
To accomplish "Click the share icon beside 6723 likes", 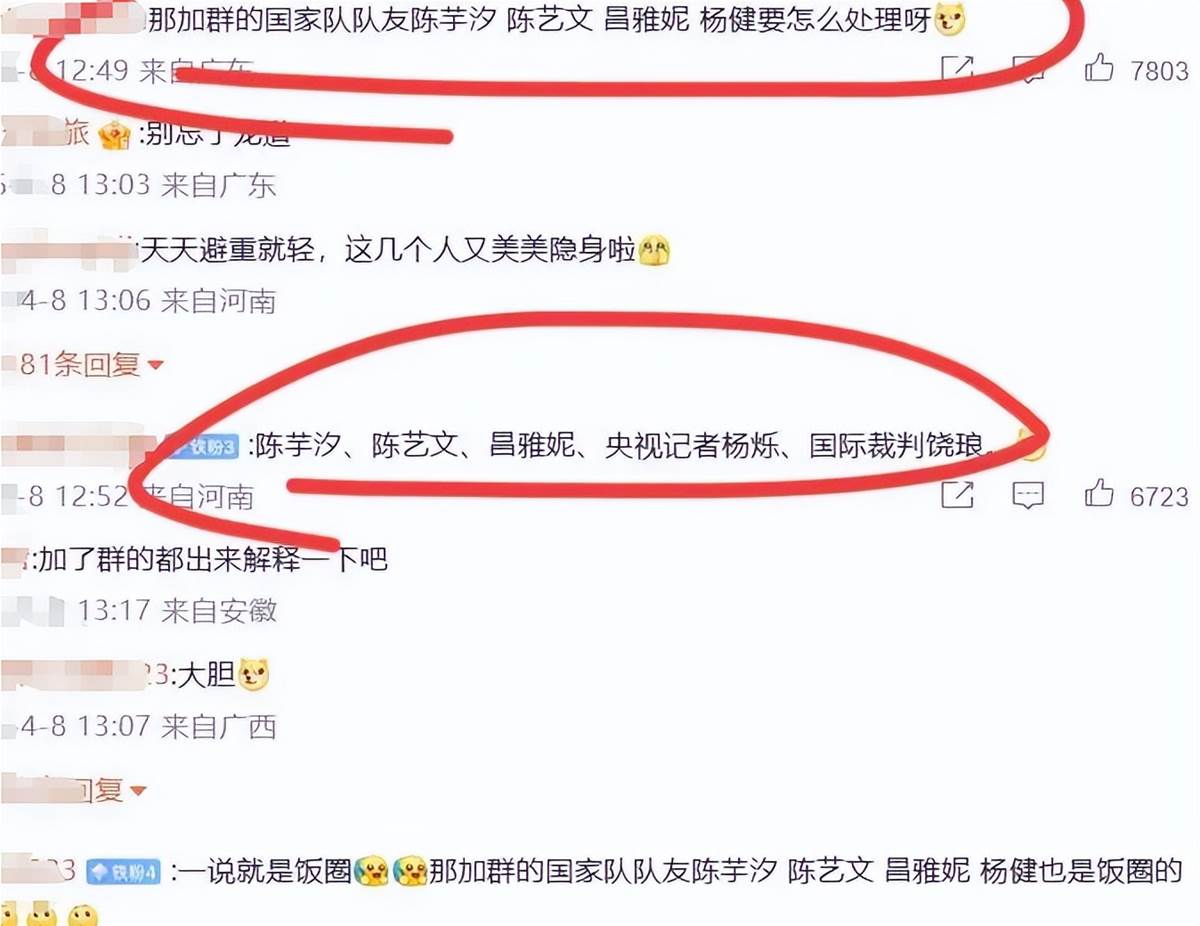I will coord(958,494).
